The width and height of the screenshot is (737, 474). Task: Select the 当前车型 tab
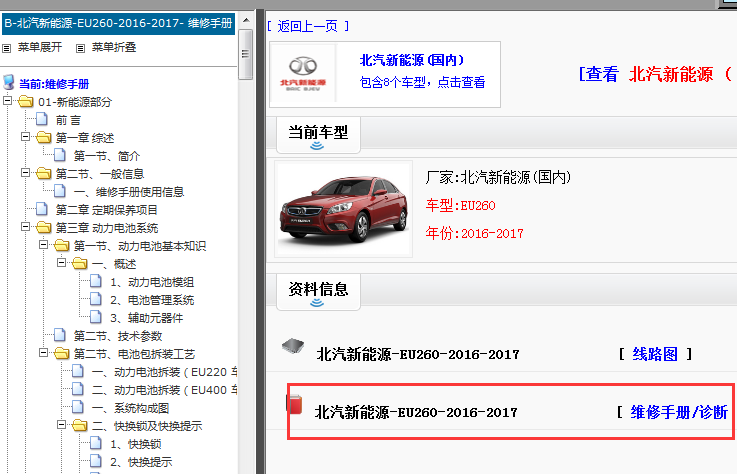(318, 135)
